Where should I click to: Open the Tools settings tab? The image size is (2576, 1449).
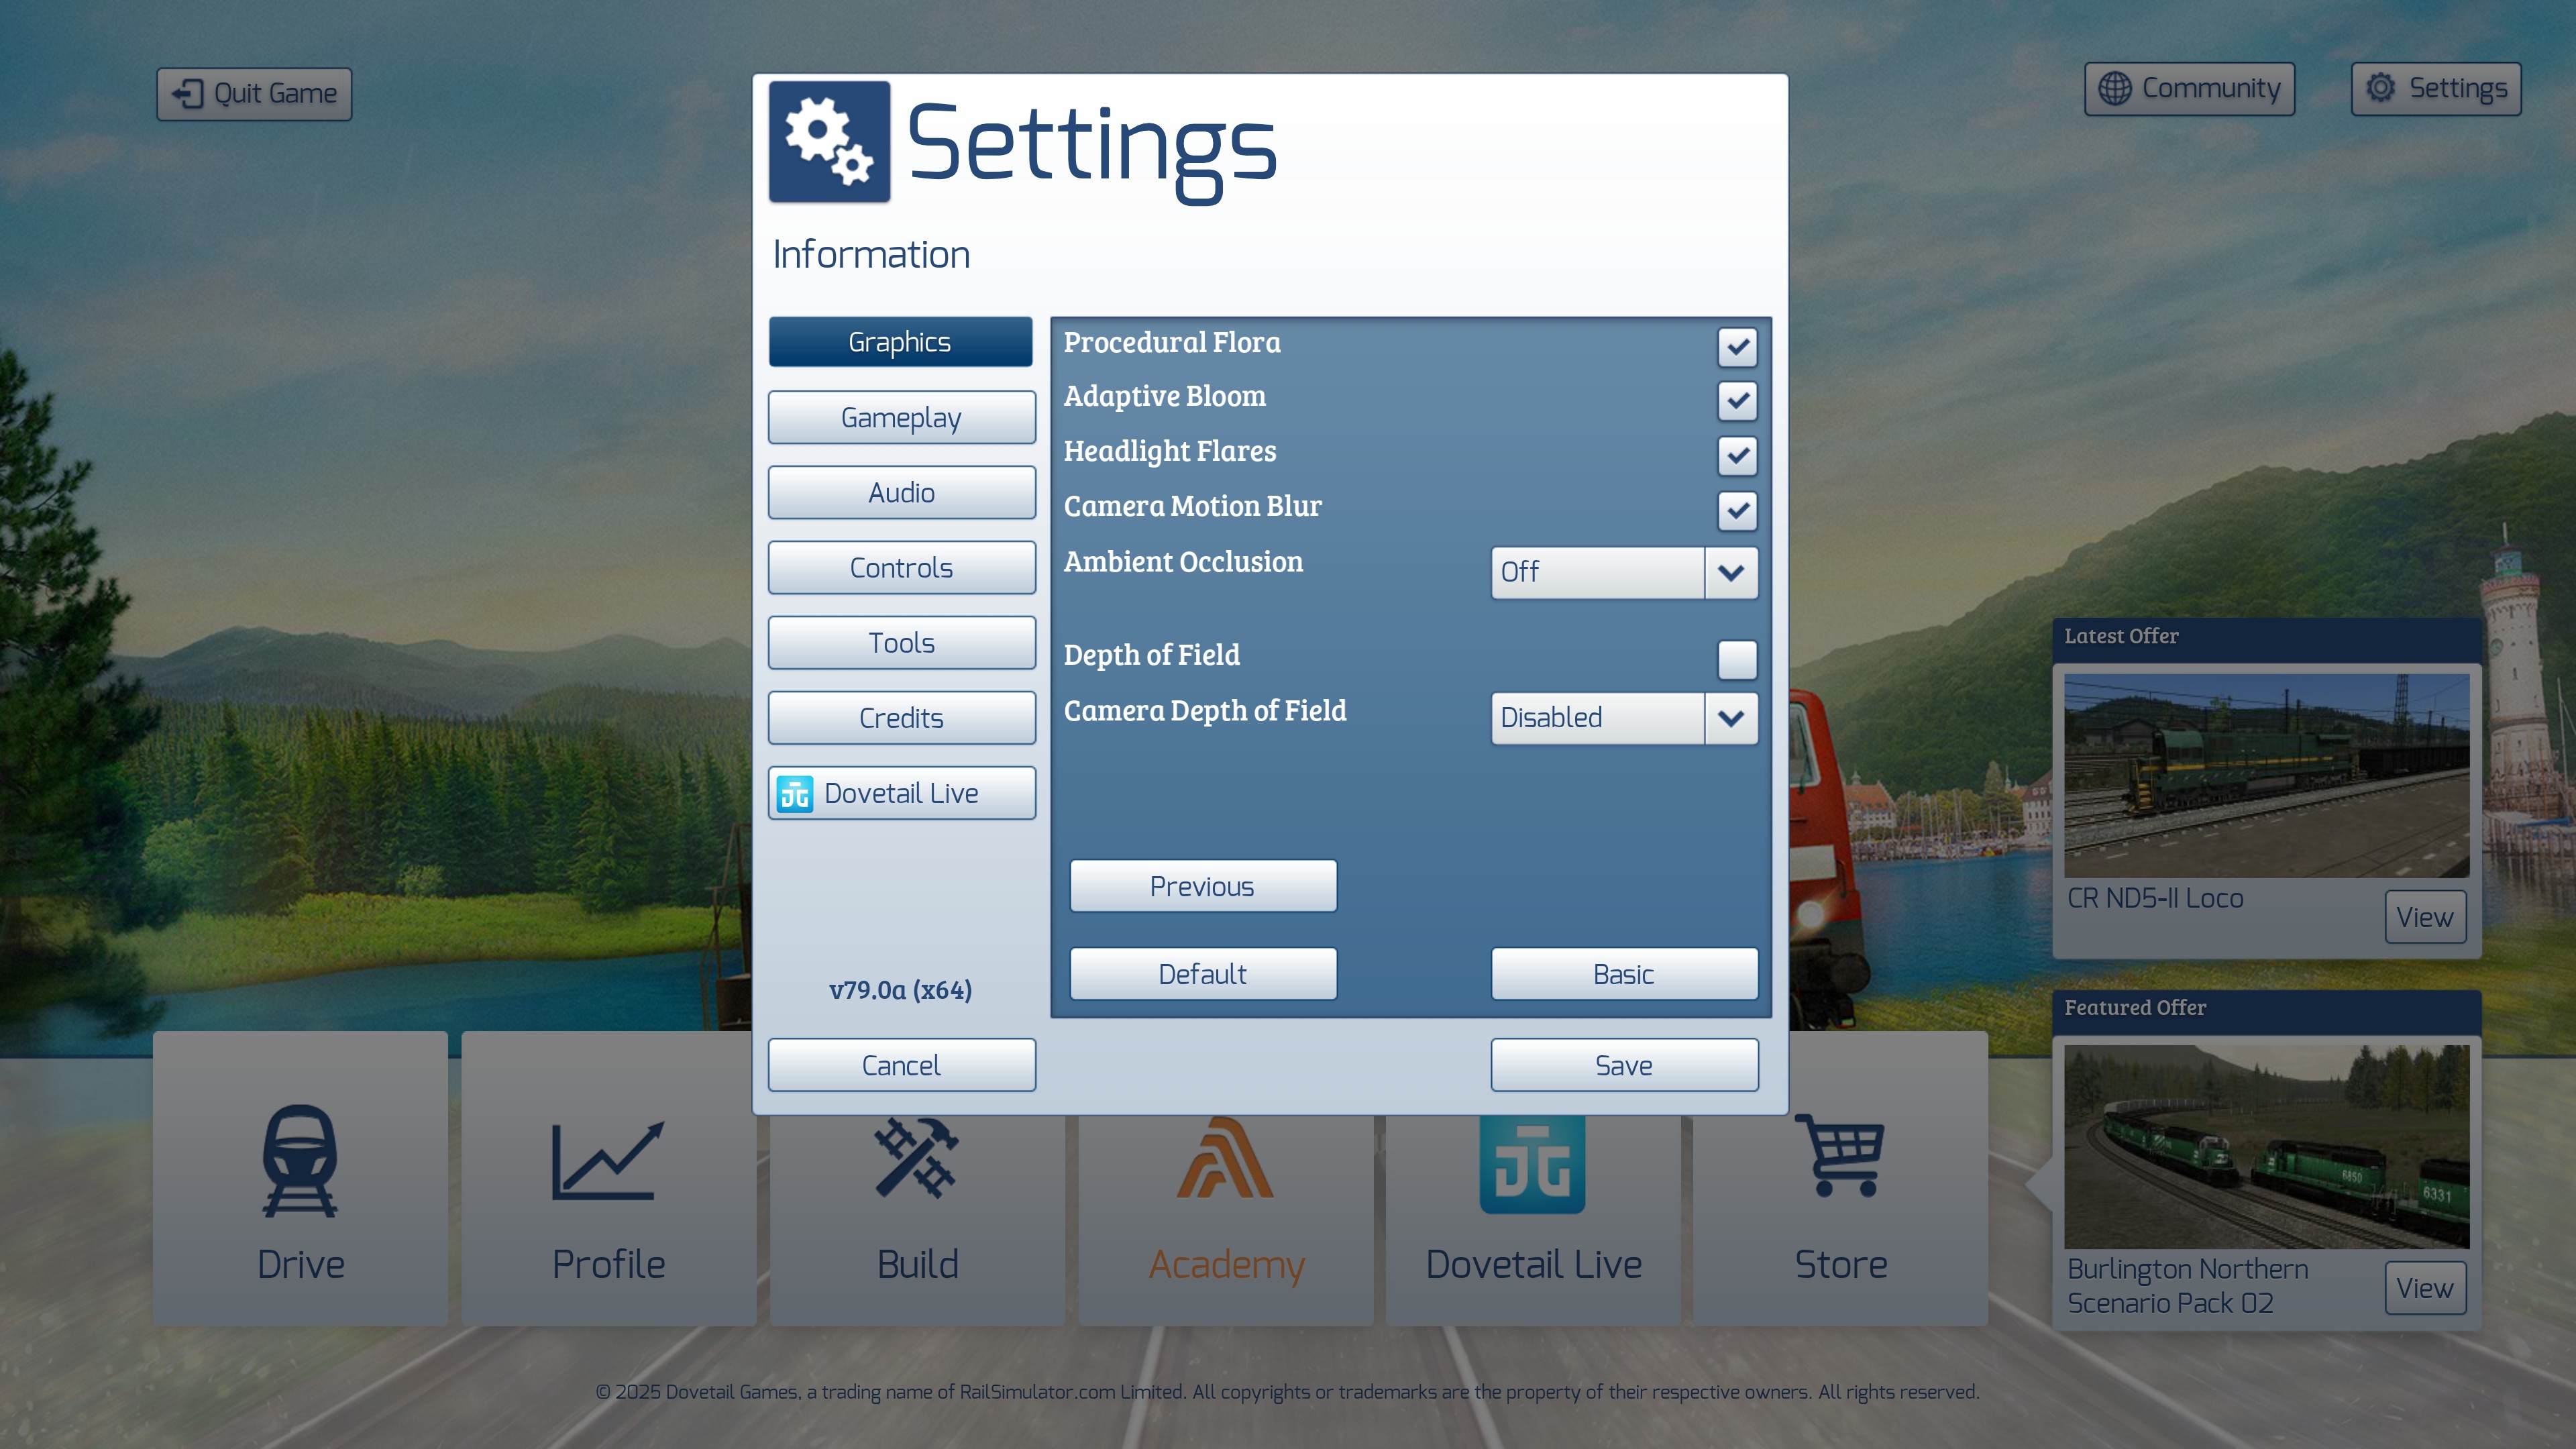901,643
